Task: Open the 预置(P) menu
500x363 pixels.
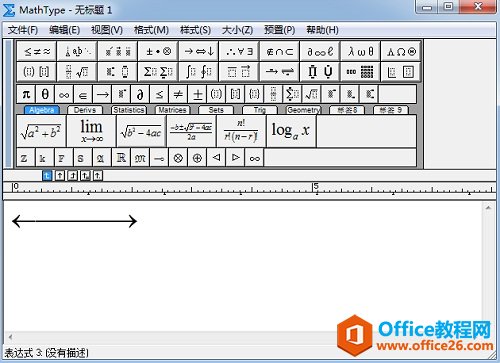Action: tap(279, 30)
